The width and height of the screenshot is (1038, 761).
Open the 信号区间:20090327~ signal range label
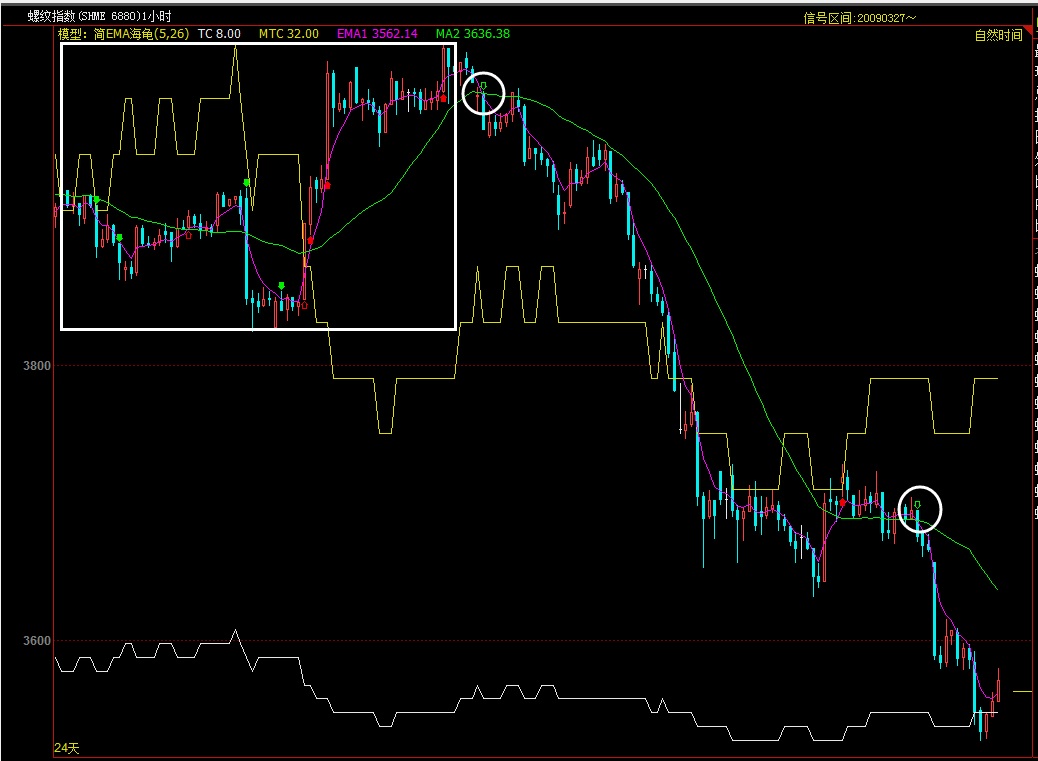click(860, 17)
